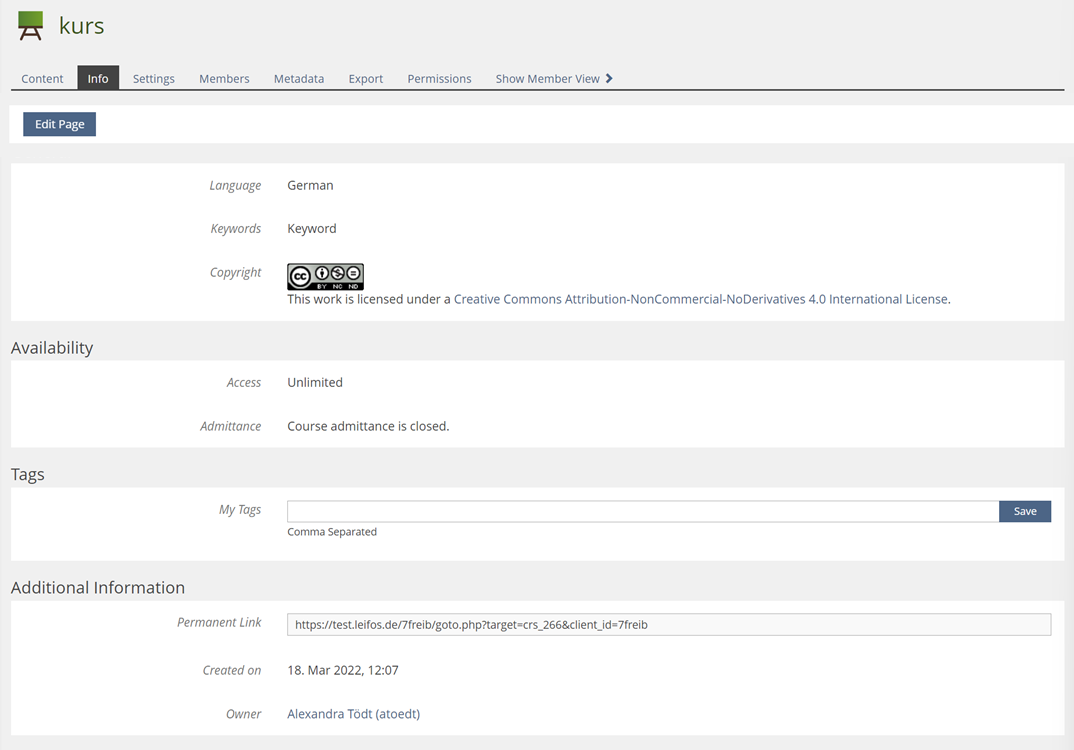Switch to the Export tab
This screenshot has width=1074, height=750.
(x=366, y=78)
